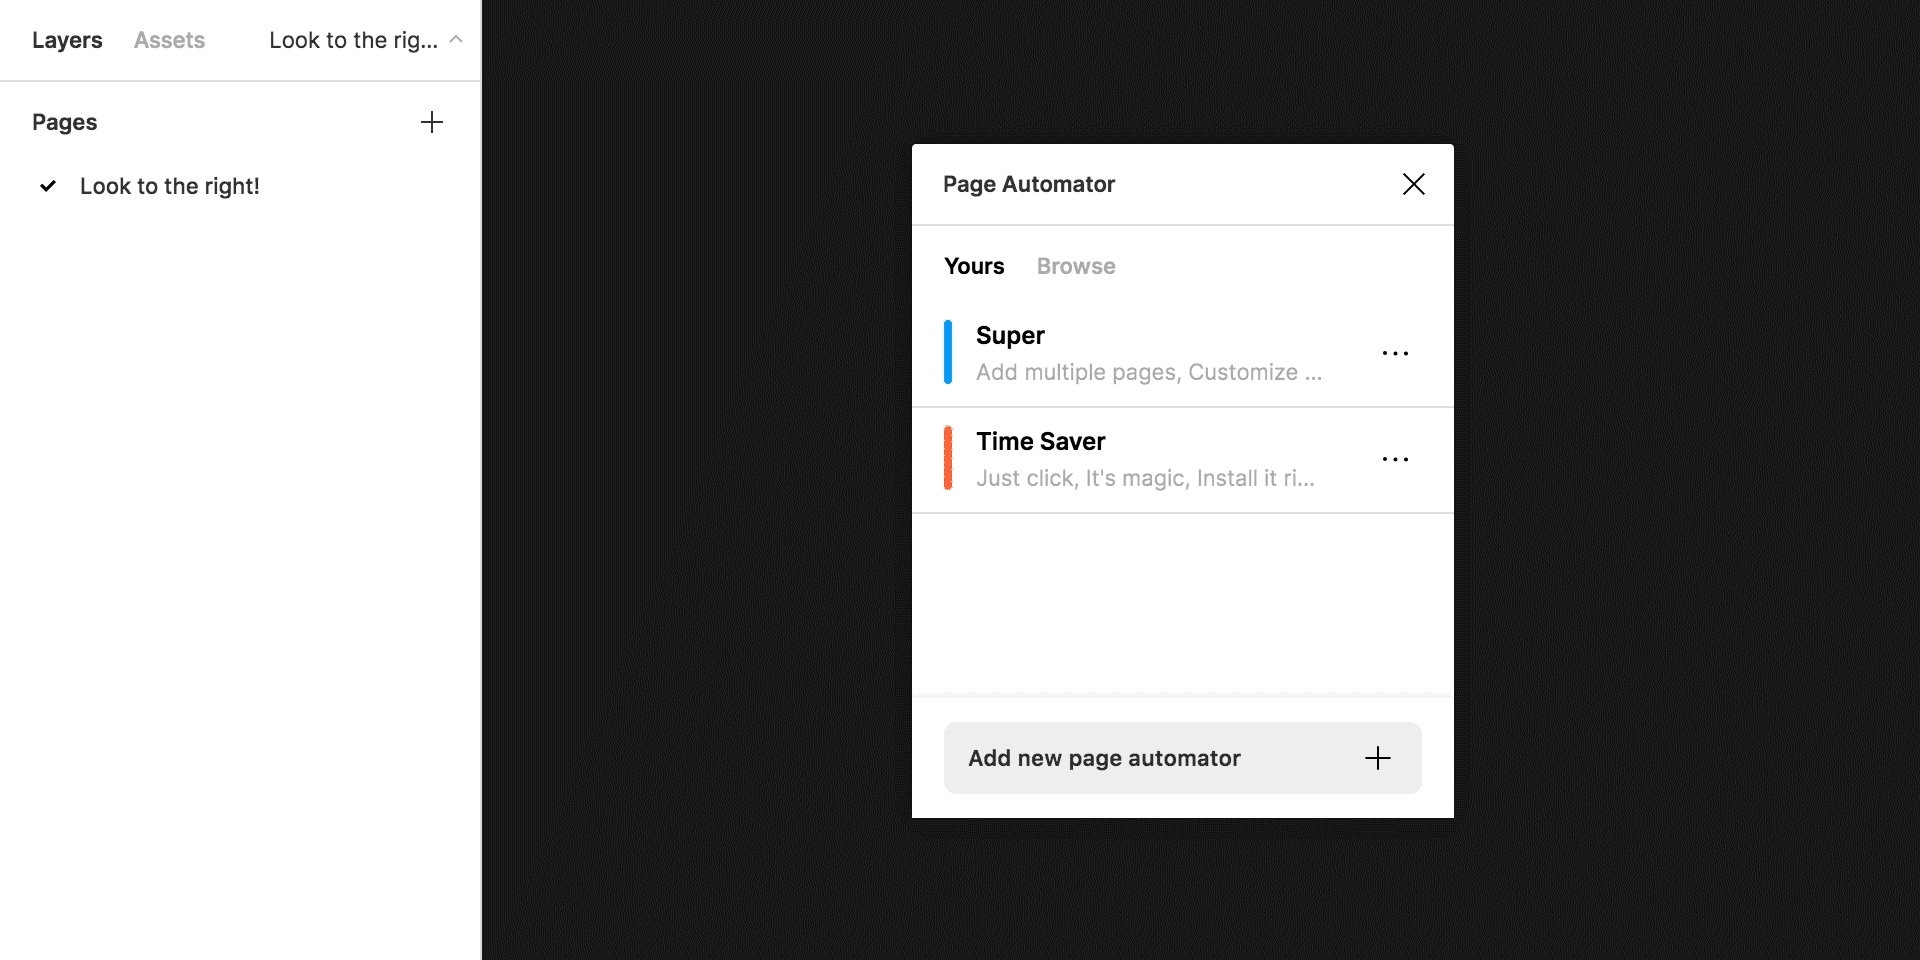
Task: Click the checkmark next to Look to the right!
Action: 47,186
